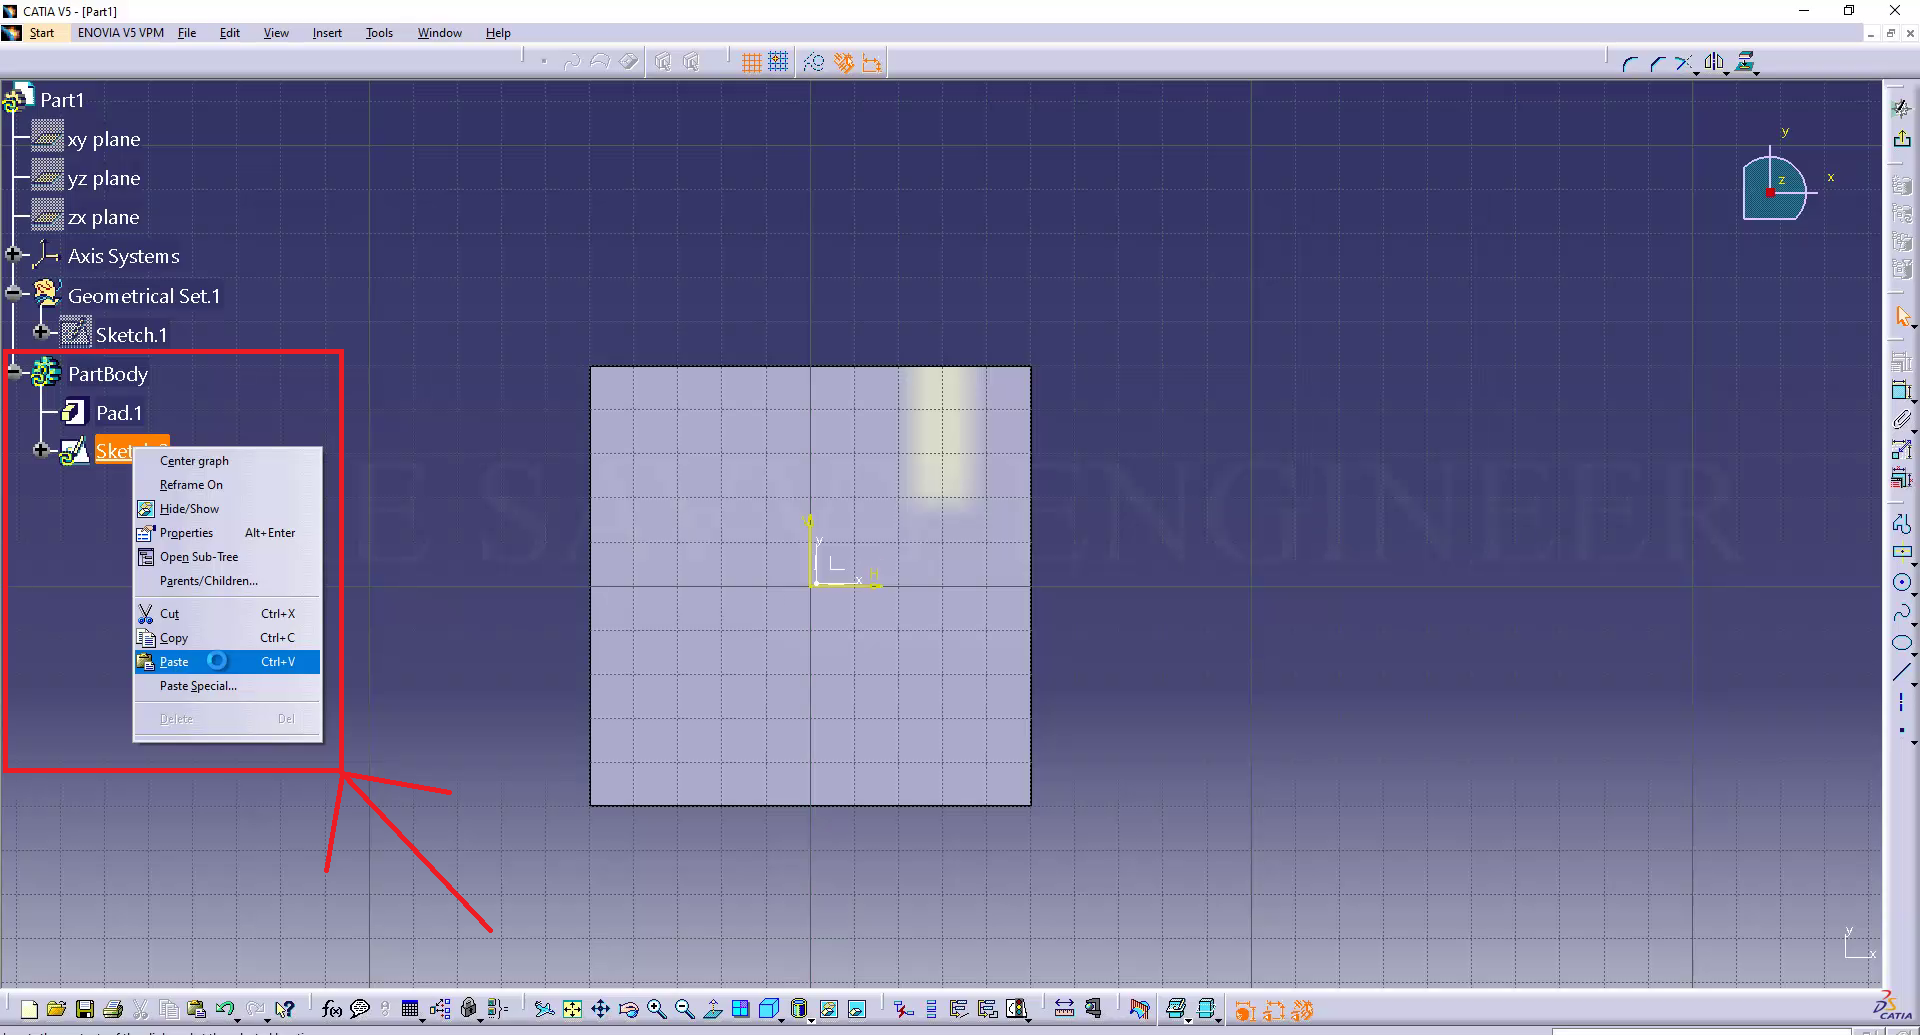Click the Measure Between icon
This screenshot has width=1920, height=1035.
(1064, 1009)
